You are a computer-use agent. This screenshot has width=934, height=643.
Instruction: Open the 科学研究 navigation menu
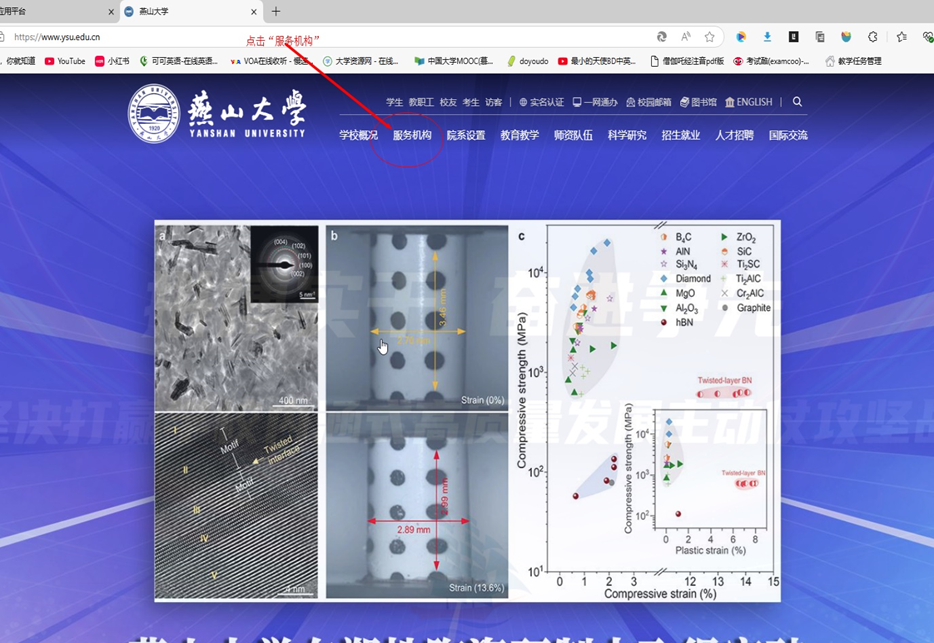pyautogui.click(x=627, y=135)
